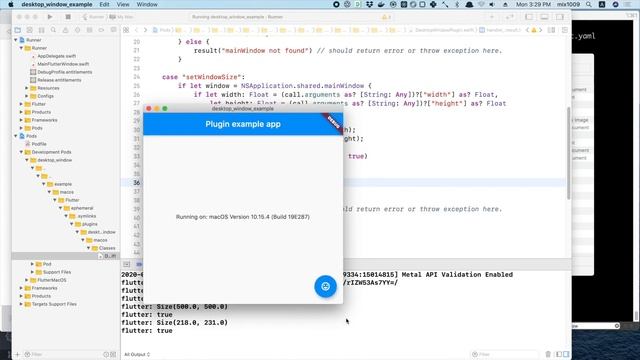
Task: Open the Test navigator diamond icon
Action: (77, 30)
